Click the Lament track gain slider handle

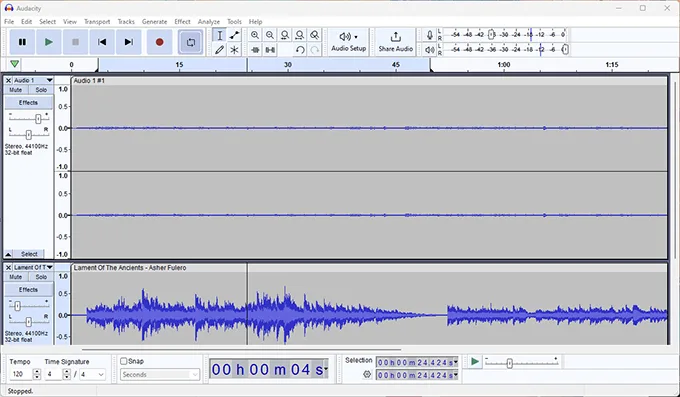click(x=17, y=306)
